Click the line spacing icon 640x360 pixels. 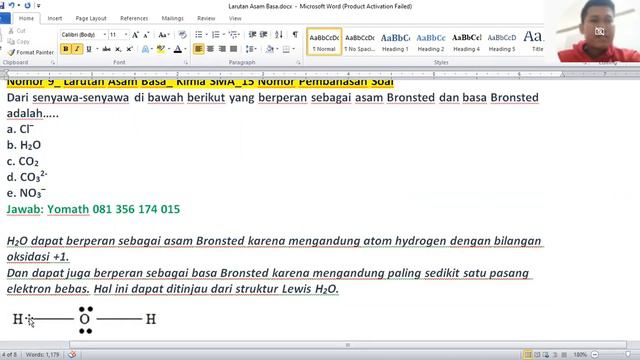tap(249, 49)
